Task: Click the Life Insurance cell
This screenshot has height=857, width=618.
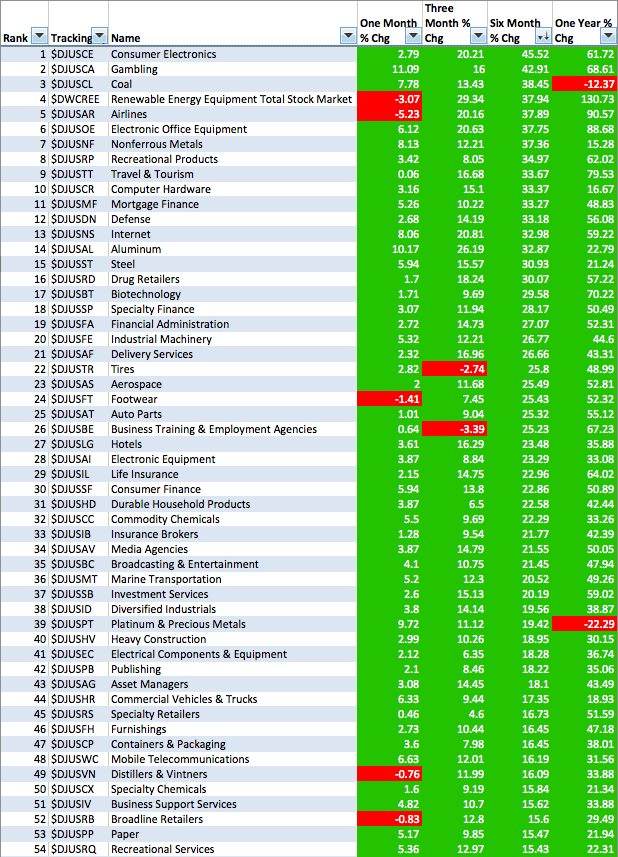Action: tap(233, 474)
